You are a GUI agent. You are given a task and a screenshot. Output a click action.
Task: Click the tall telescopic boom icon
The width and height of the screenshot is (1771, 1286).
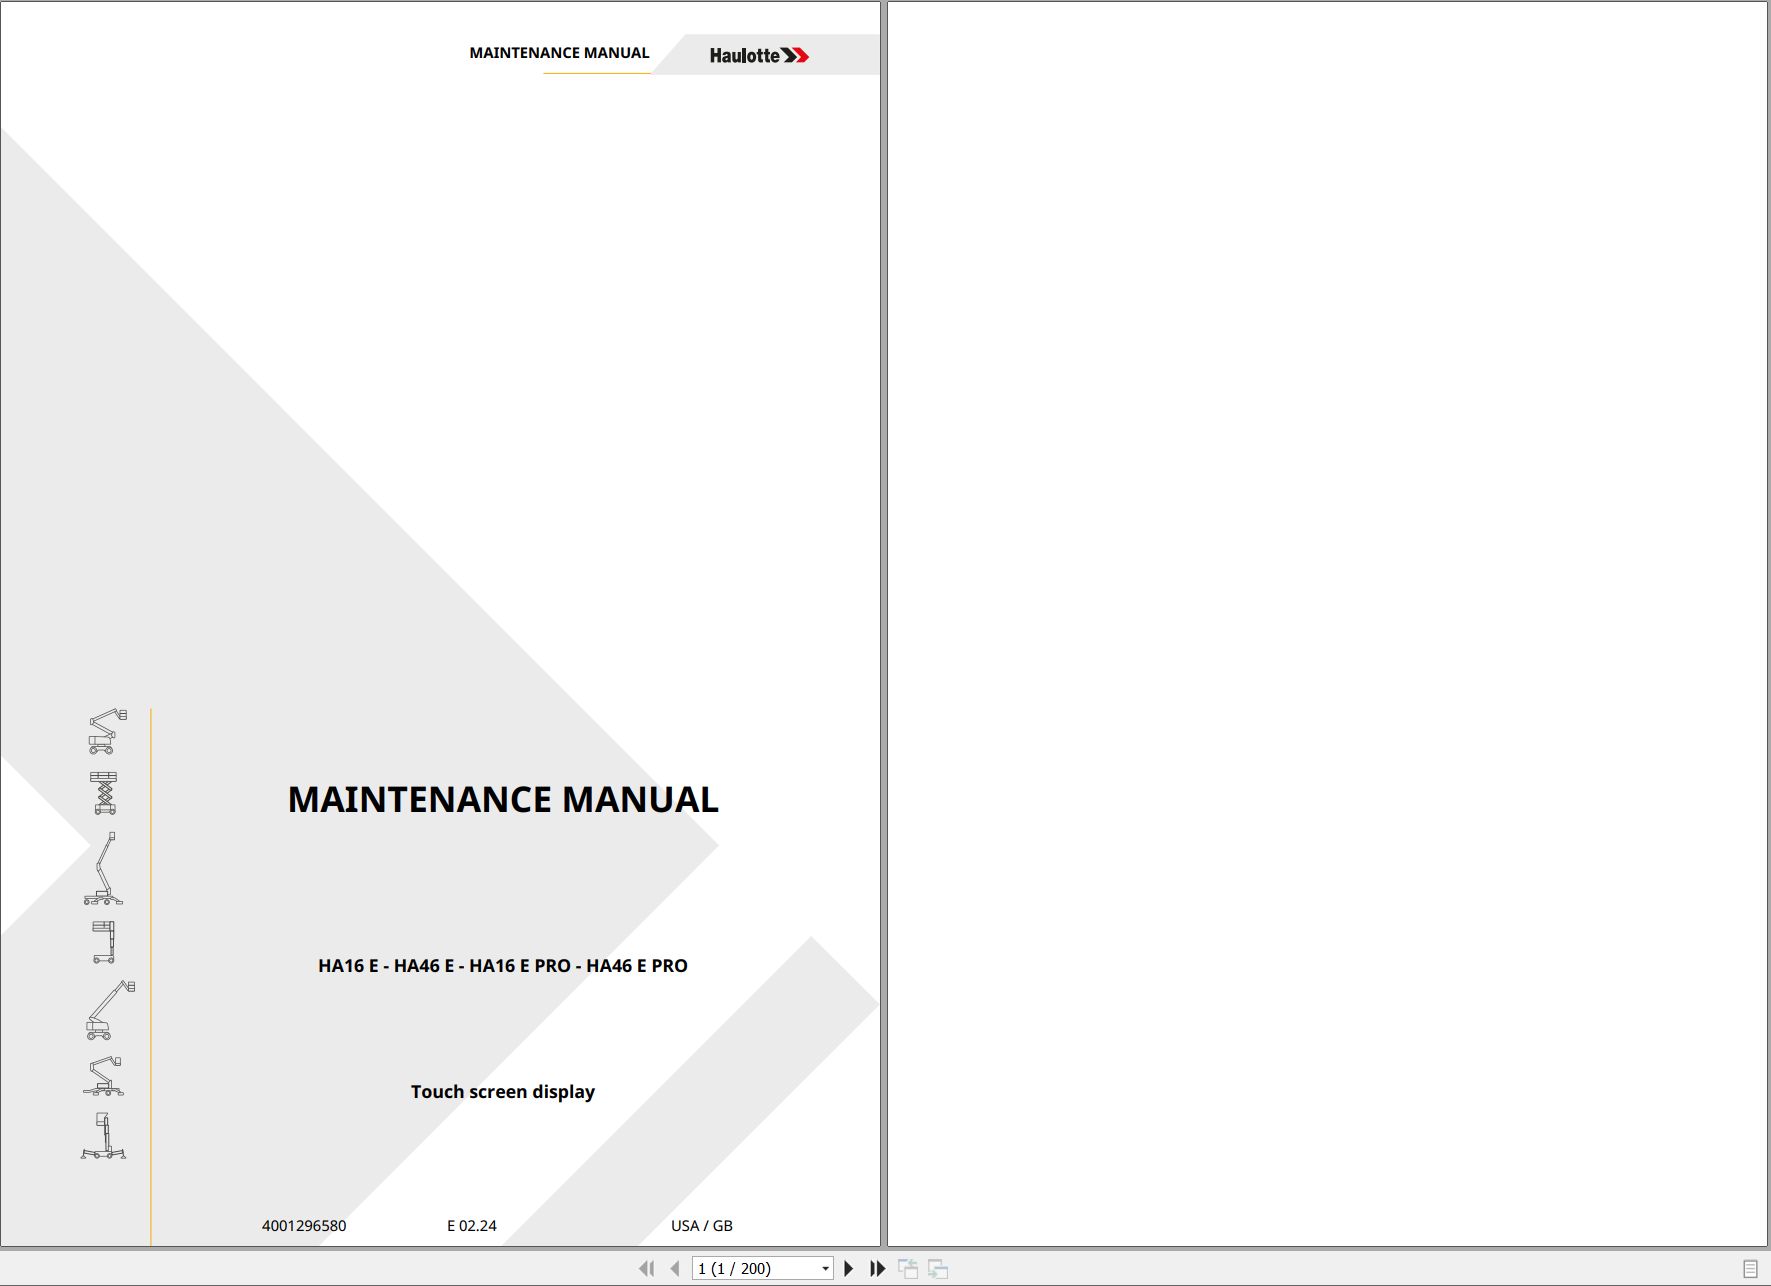[102, 868]
